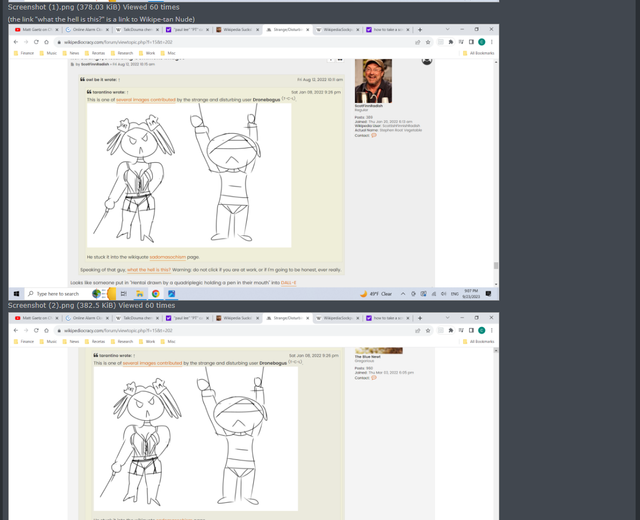The width and height of the screenshot is (640, 520).
Task: Click the weather "49°F Clear" widget in Screenshot (1)
Action: coord(376,294)
